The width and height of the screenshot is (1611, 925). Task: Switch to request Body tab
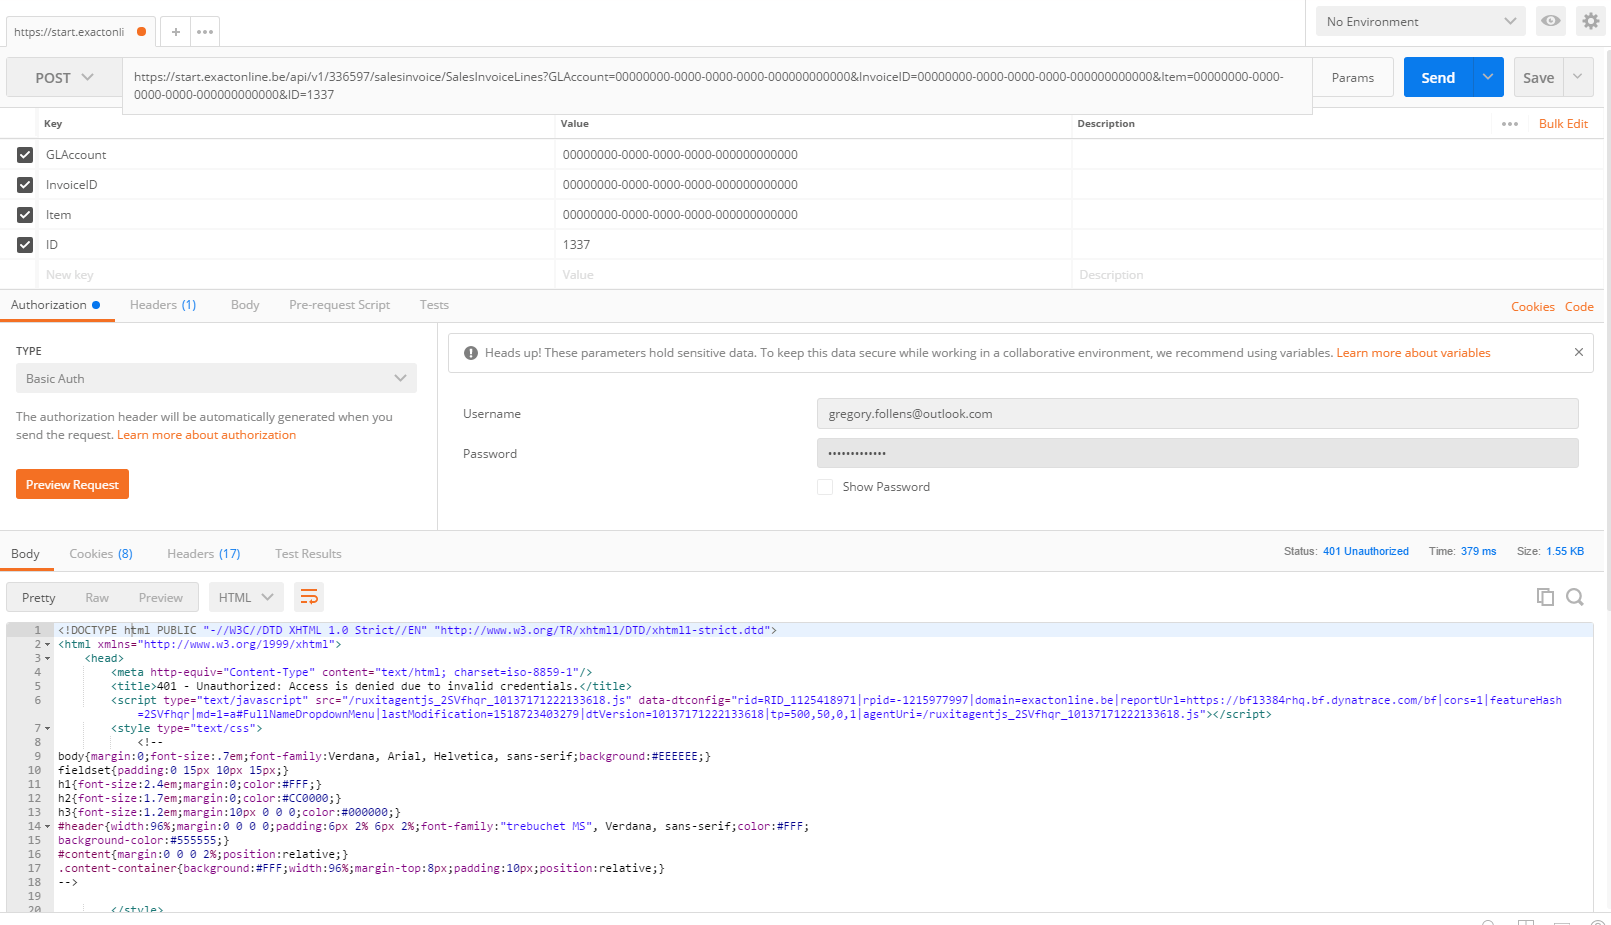pyautogui.click(x=245, y=305)
